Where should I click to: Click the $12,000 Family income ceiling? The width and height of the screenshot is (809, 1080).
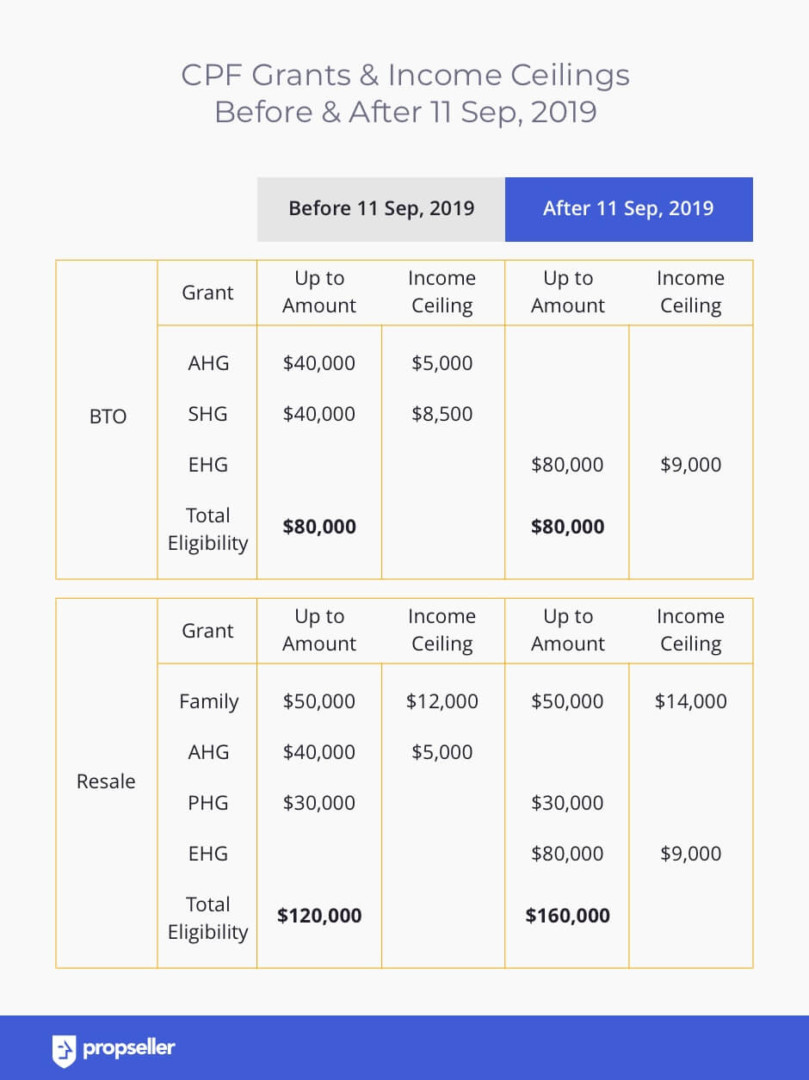click(442, 701)
